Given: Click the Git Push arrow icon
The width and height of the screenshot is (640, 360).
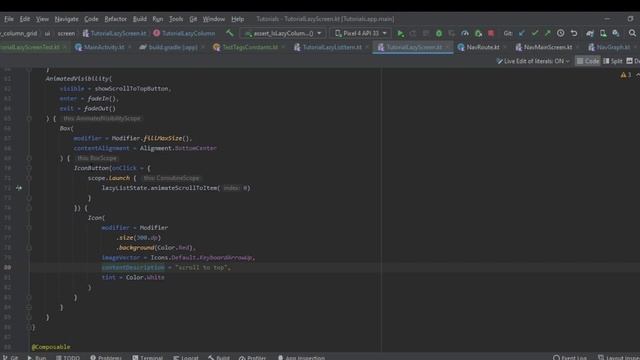Looking at the screenshot, I should tap(548, 33).
